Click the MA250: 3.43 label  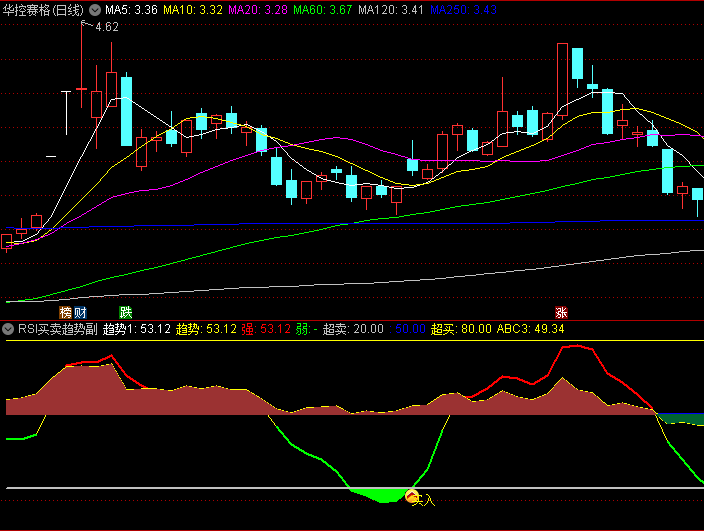click(x=463, y=10)
